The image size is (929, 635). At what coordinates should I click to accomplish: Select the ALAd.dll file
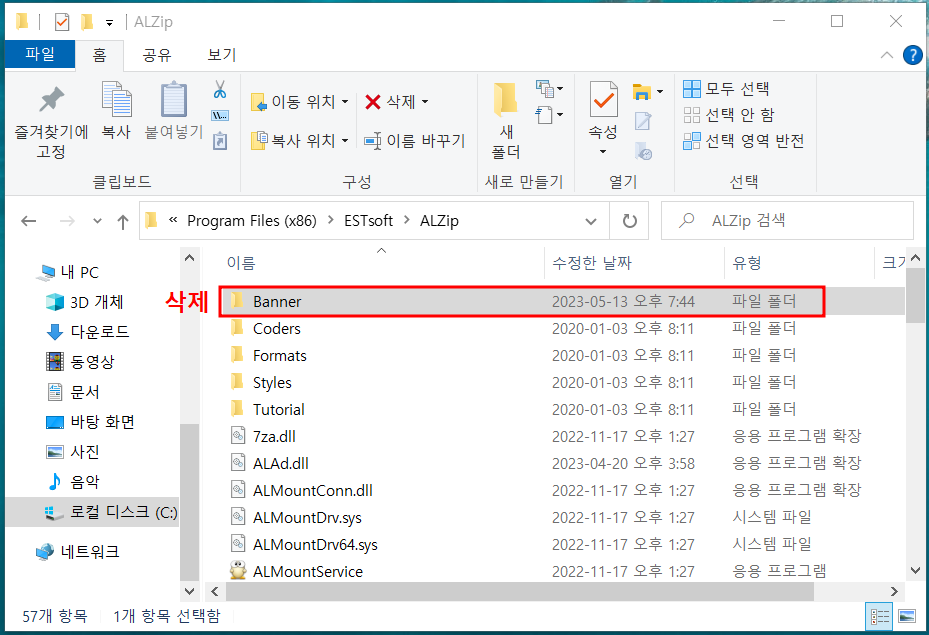click(281, 463)
